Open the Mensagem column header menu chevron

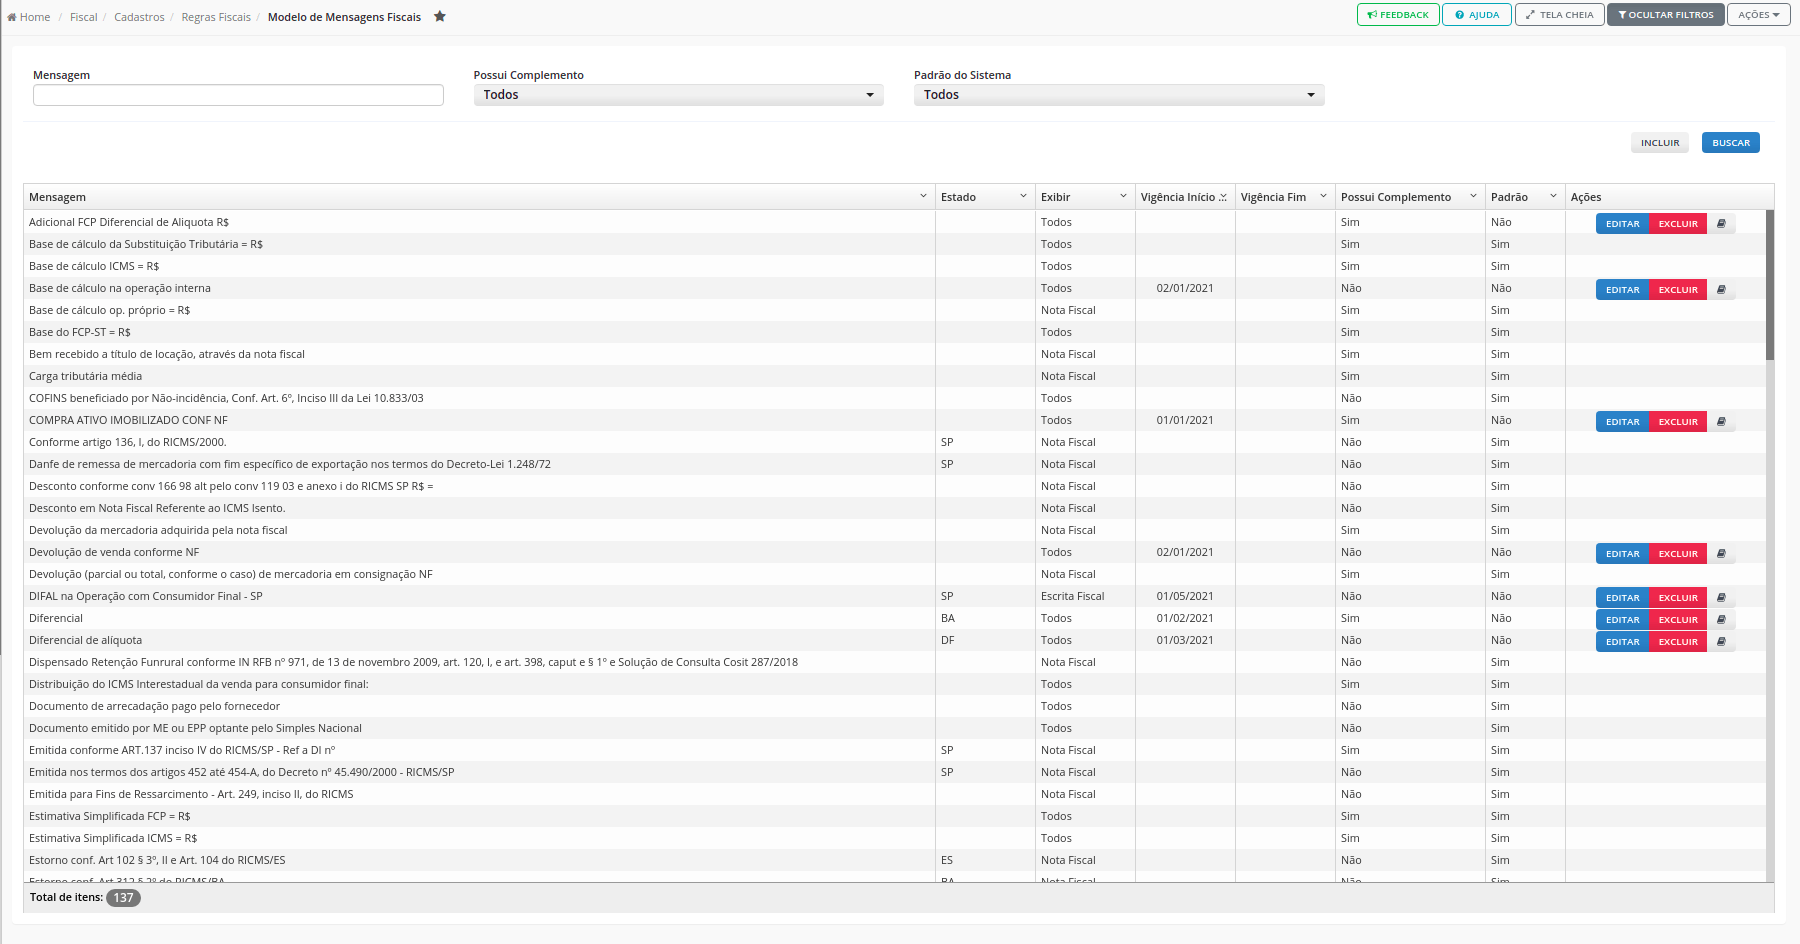[x=923, y=196]
